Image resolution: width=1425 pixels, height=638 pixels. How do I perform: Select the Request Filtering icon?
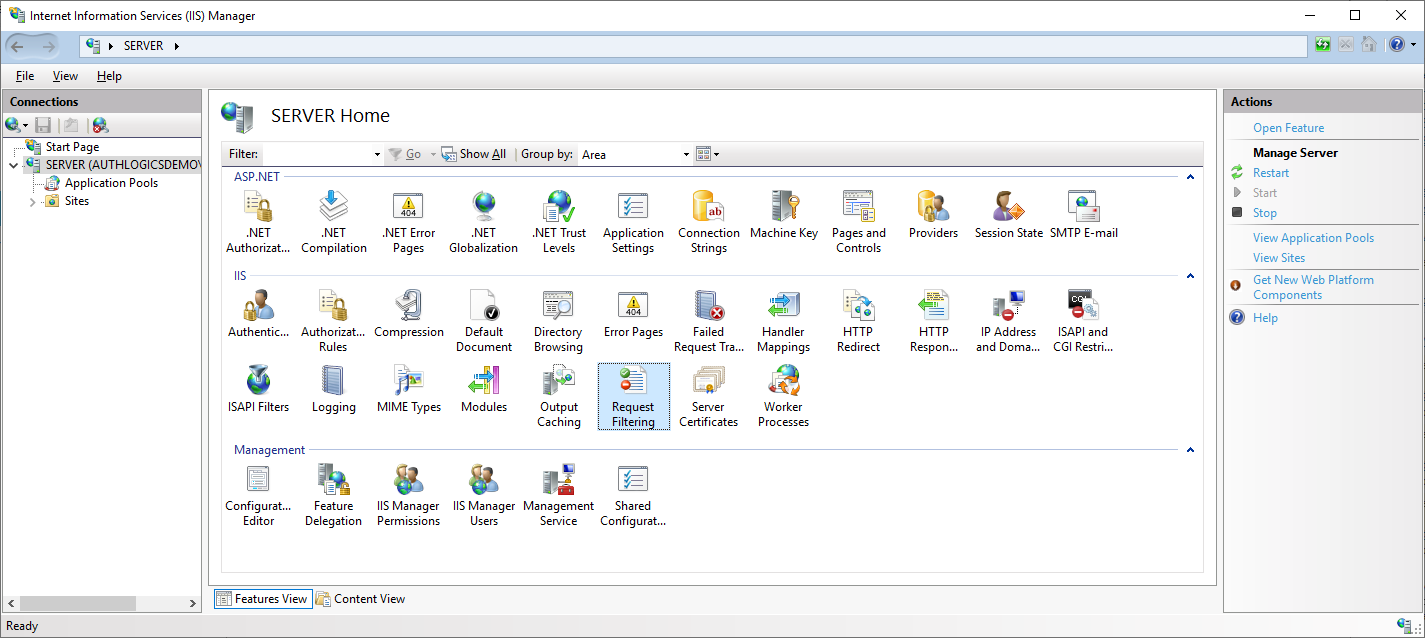pos(633,396)
